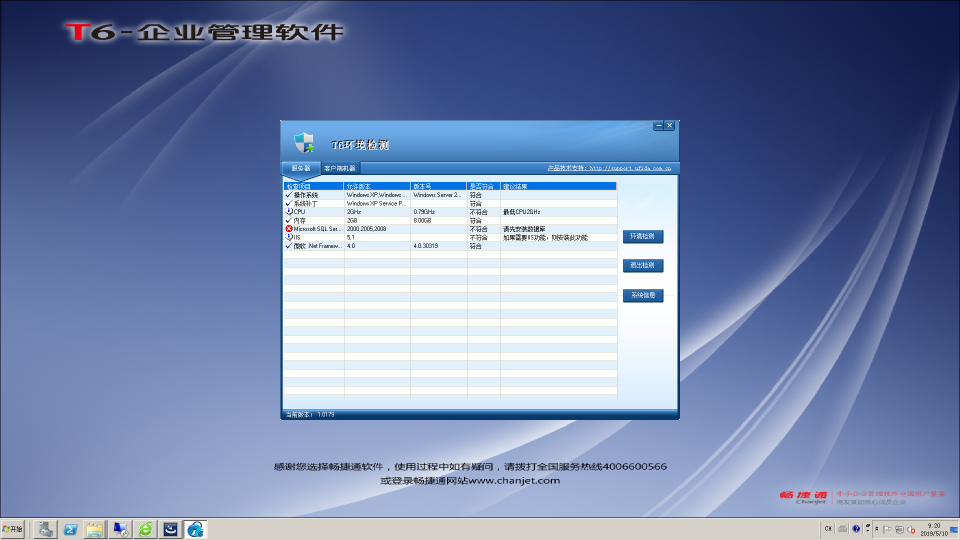Viewport: 960px width, 540px height.
Task: Select the 微软 .Net Framework row label
Action: 317,246
